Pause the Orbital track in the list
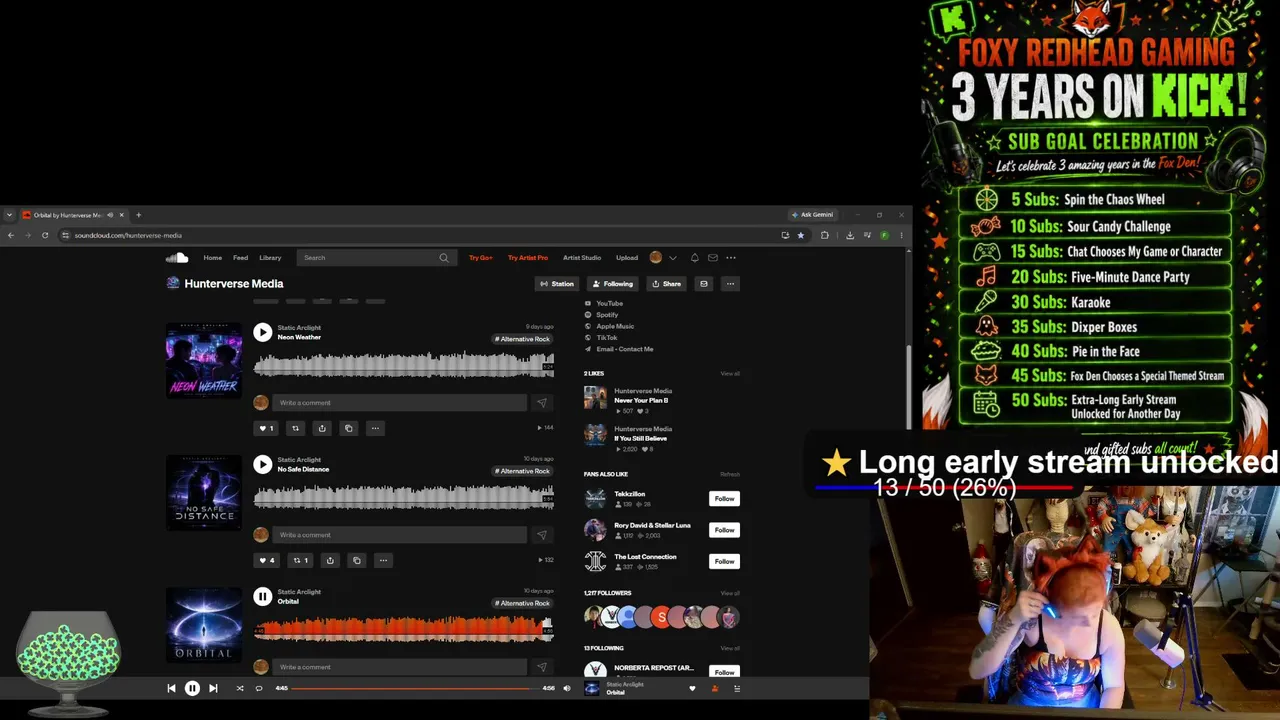 262,596
